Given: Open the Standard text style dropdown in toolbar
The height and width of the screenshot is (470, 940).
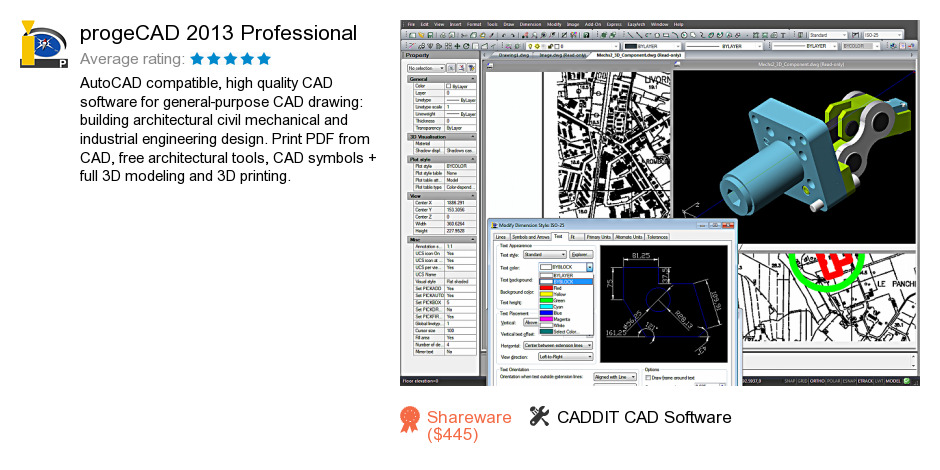Looking at the screenshot, I should click(828, 35).
